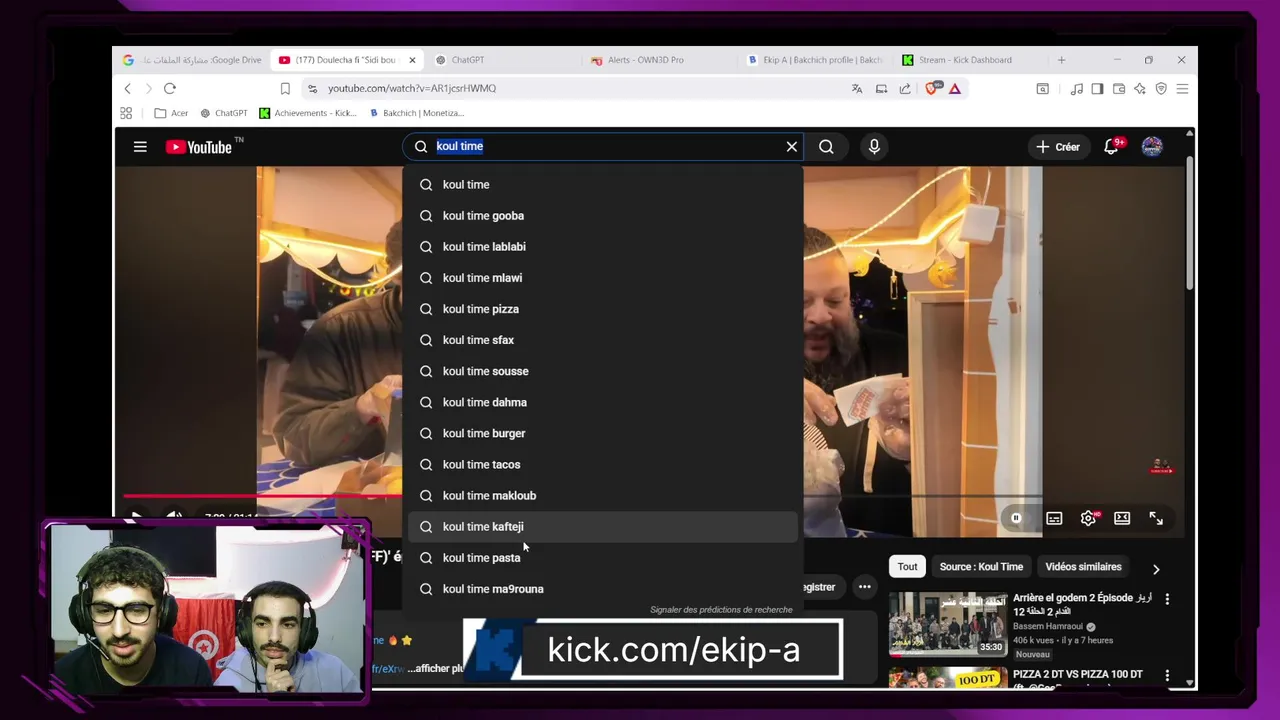1280x720 pixels.
Task: Click the translate page icon
Action: [x=857, y=89]
